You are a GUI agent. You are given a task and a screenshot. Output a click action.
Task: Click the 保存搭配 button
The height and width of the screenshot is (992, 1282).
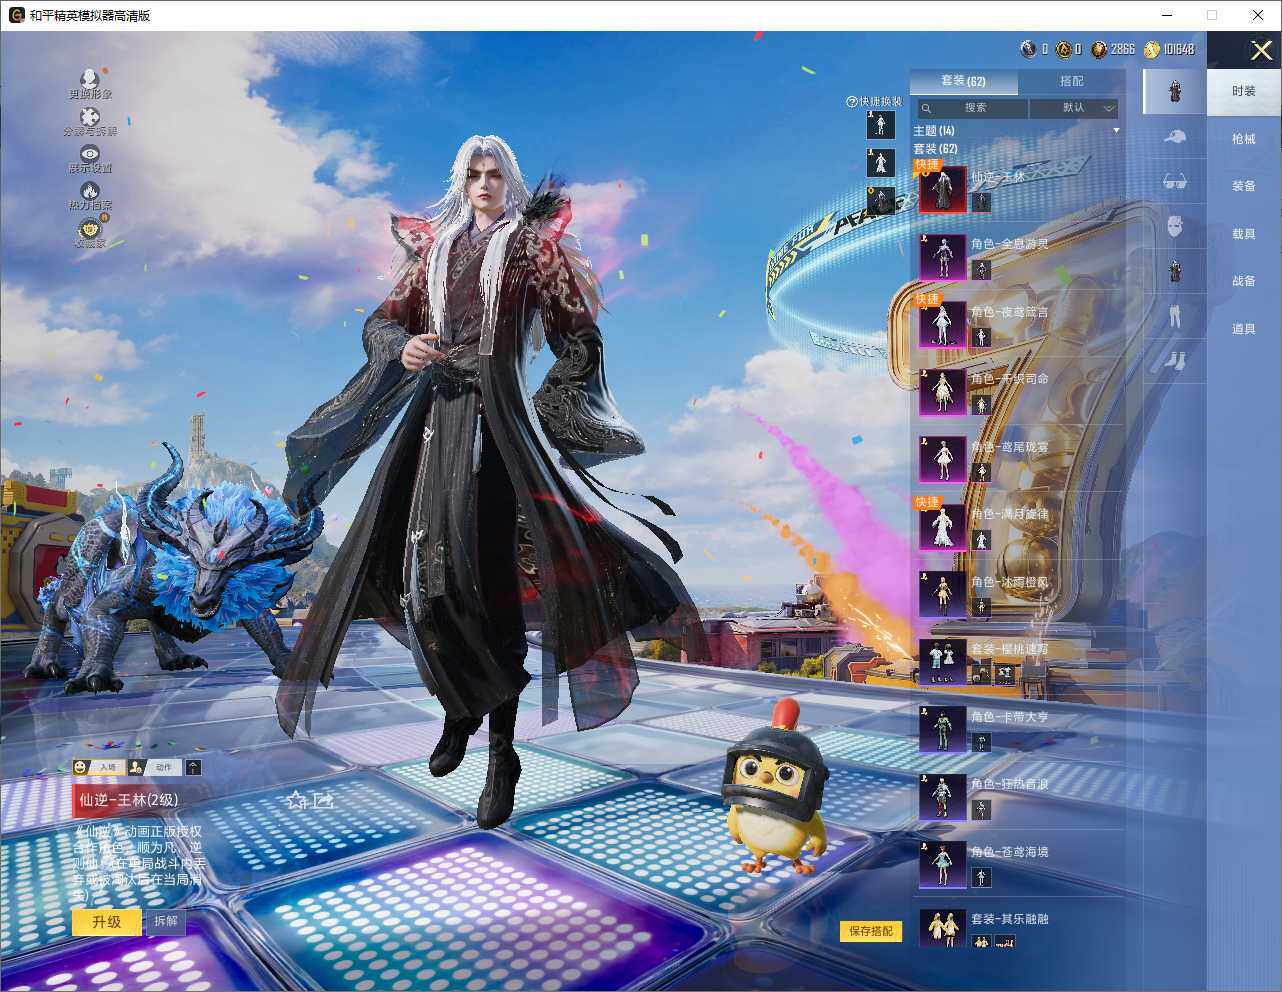click(871, 931)
